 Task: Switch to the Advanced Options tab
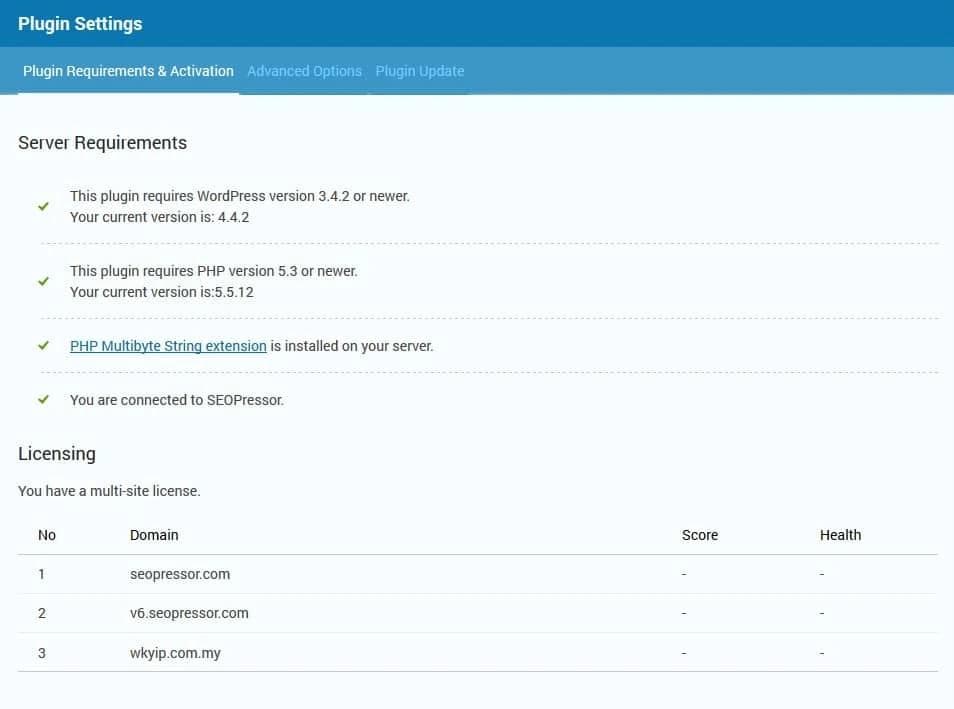304,71
